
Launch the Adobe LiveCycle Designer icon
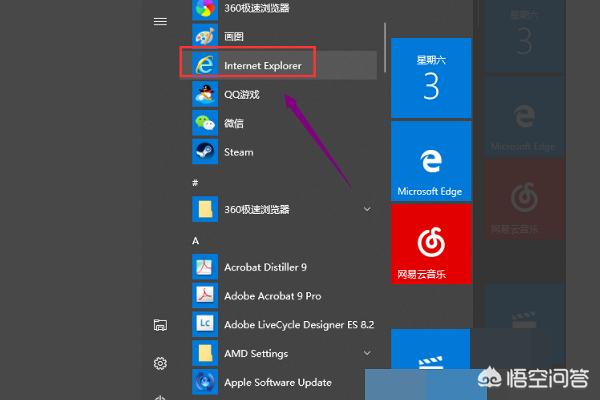205,324
